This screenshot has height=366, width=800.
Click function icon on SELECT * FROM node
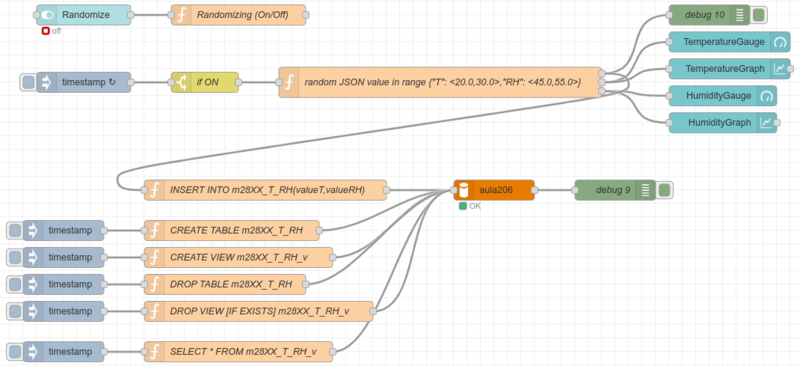click(155, 352)
